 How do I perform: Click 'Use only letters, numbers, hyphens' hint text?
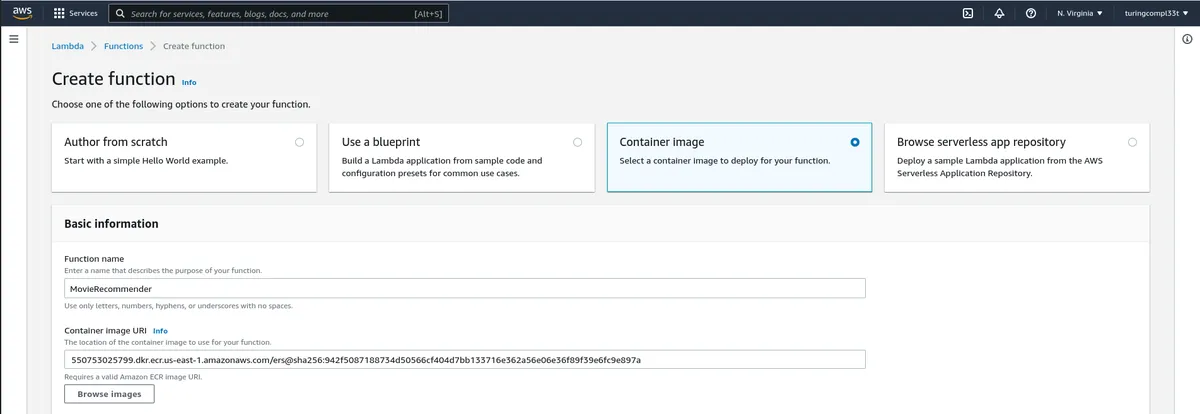pos(178,305)
